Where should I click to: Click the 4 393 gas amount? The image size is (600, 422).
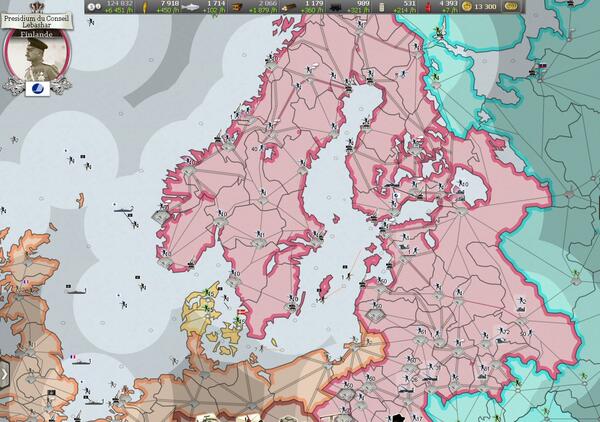click(448, 3)
